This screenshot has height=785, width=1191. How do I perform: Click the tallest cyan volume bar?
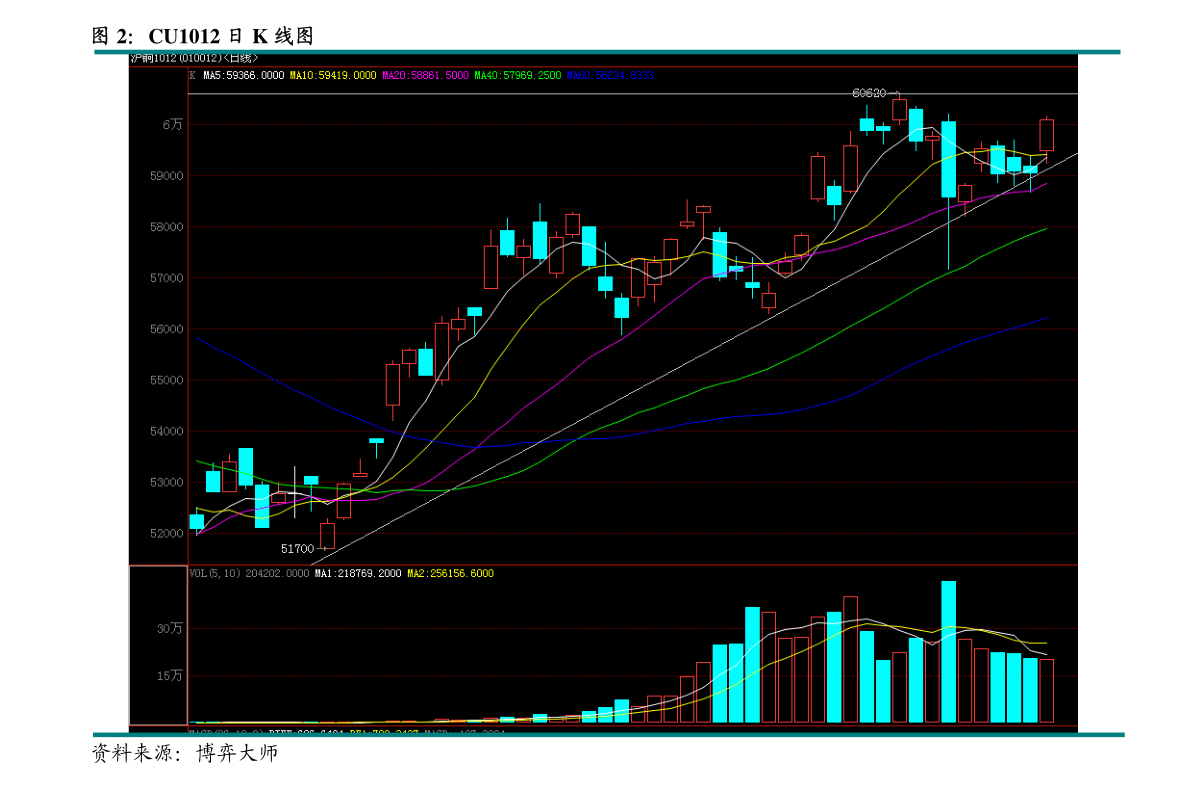click(x=949, y=651)
